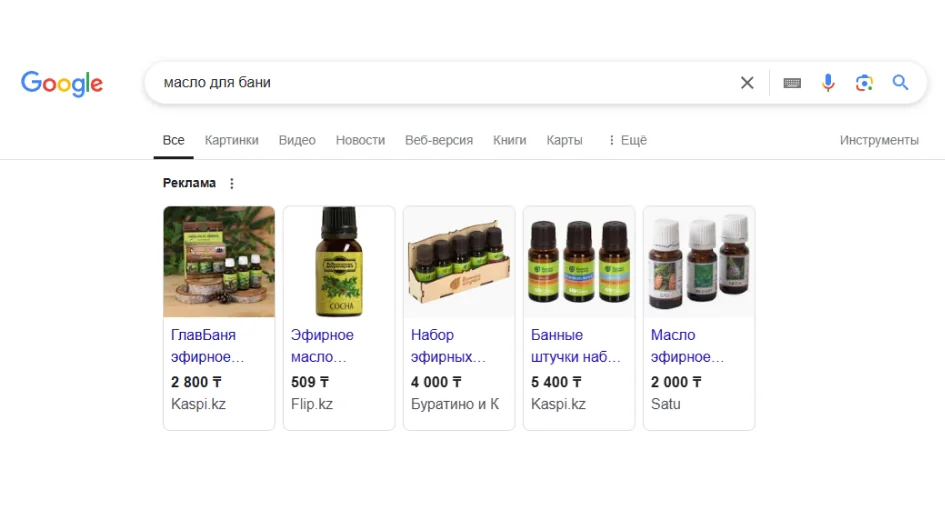Open the on-screen keyboard icon
The image size is (945, 520).
pos(792,83)
